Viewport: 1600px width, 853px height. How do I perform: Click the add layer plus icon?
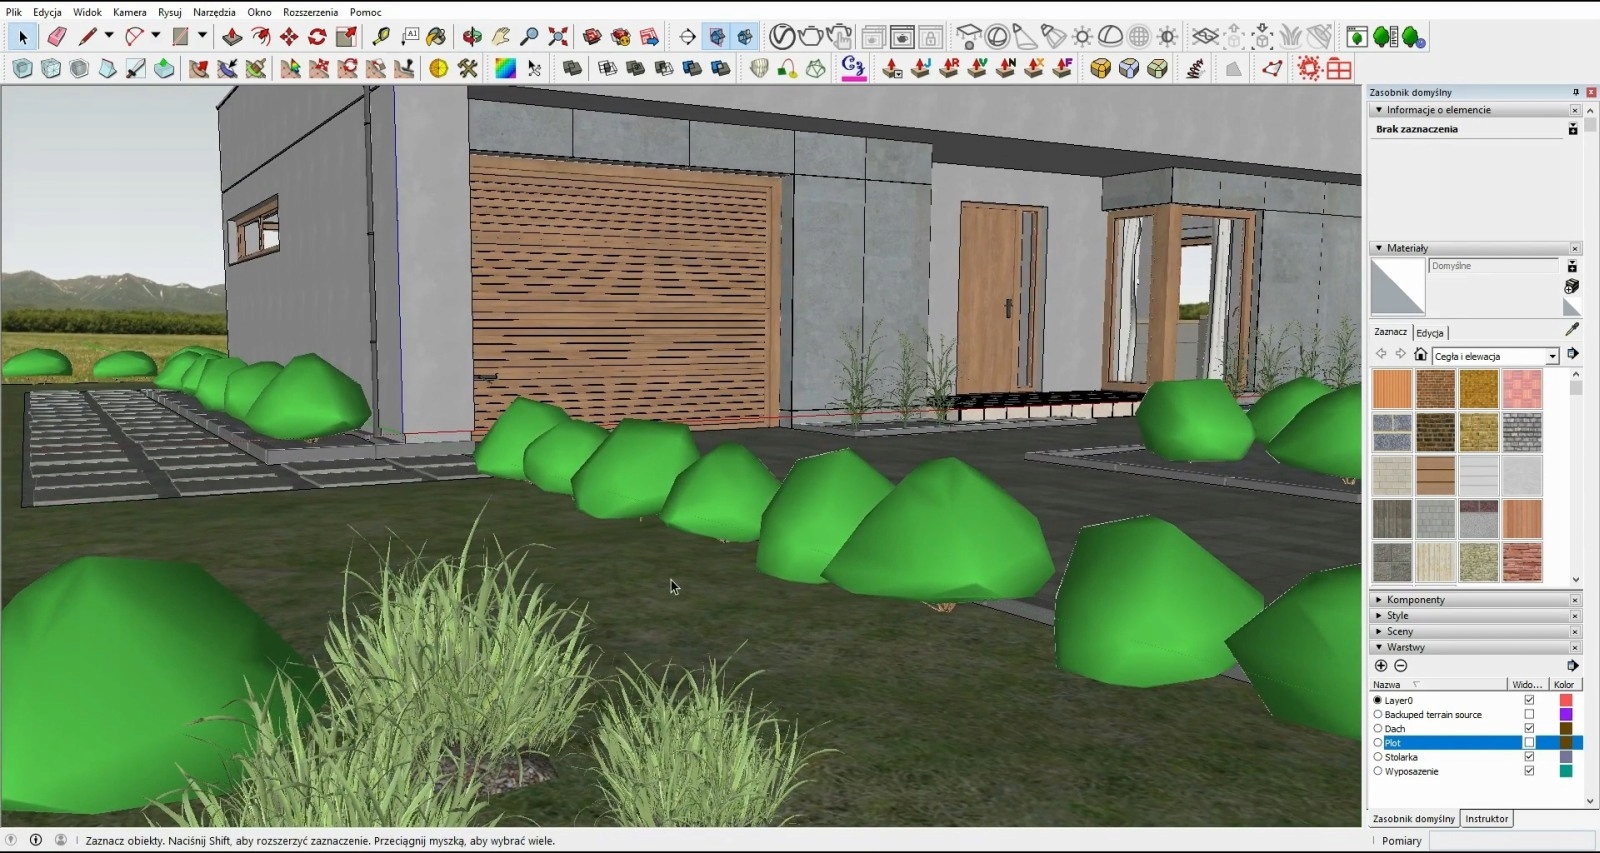pos(1381,666)
